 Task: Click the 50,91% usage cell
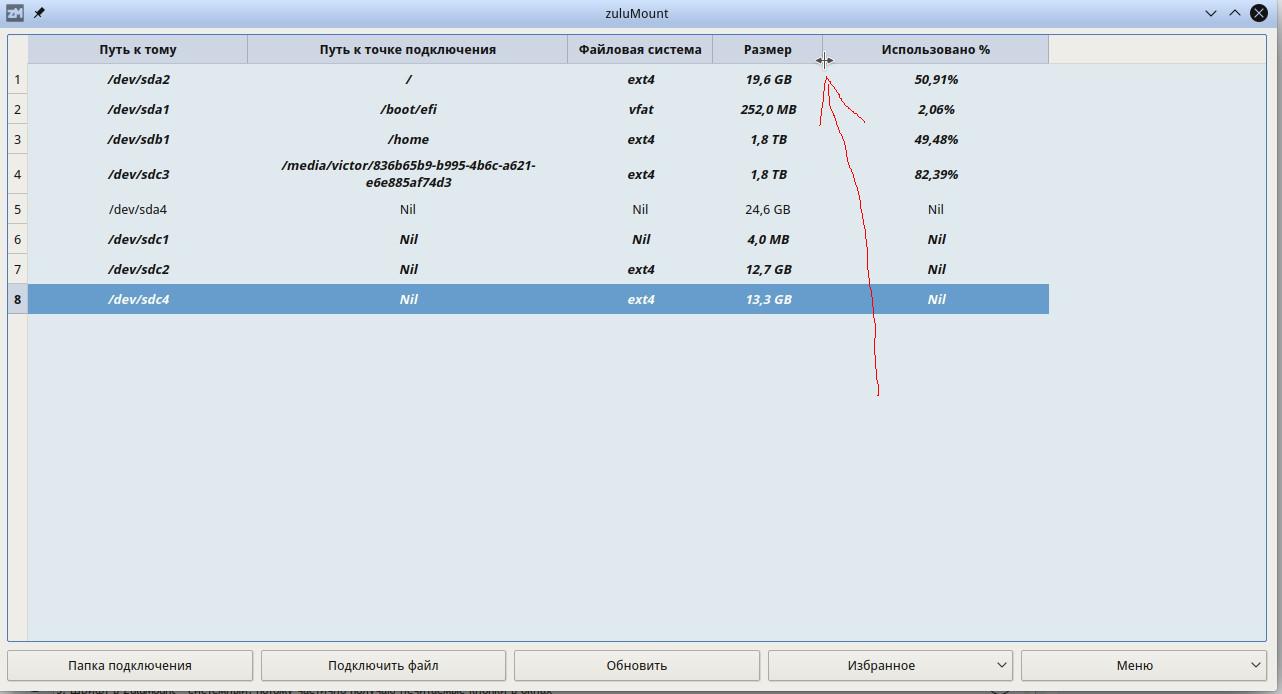(936, 79)
